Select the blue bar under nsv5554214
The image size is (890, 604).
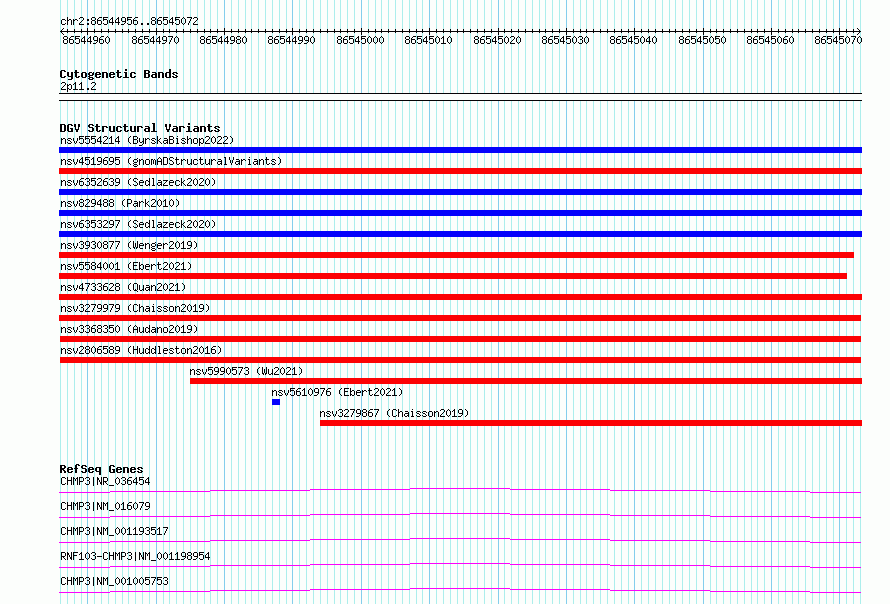(x=460, y=150)
